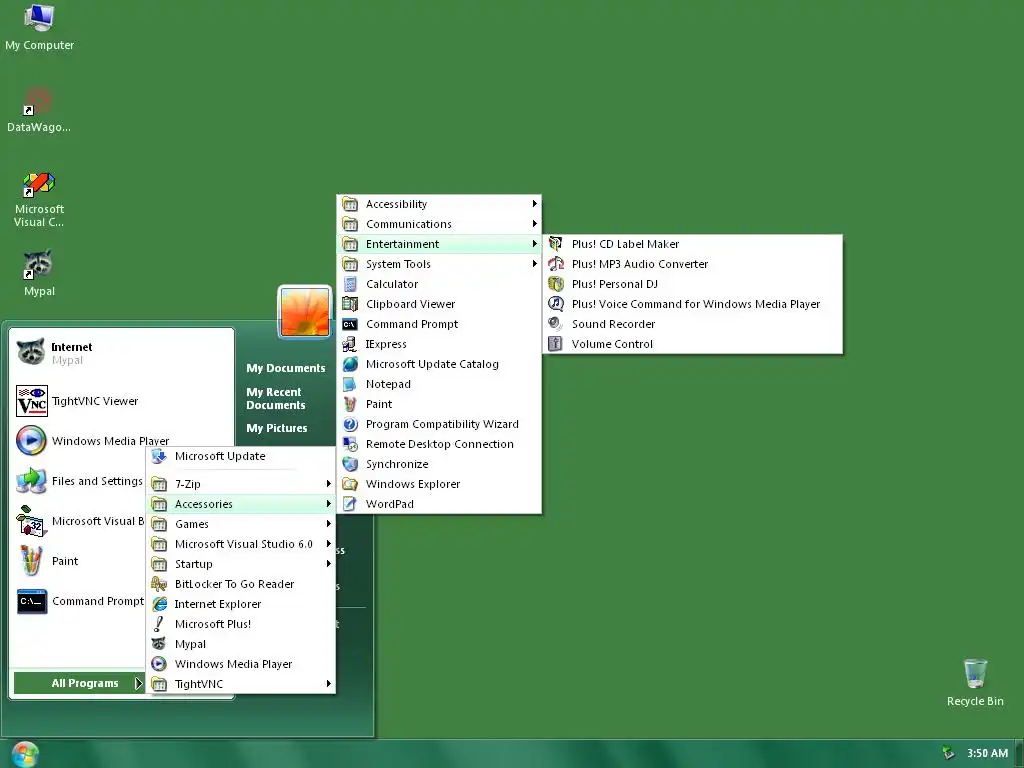Open Synchronize icon
1024x768 pixels.
[350, 464]
